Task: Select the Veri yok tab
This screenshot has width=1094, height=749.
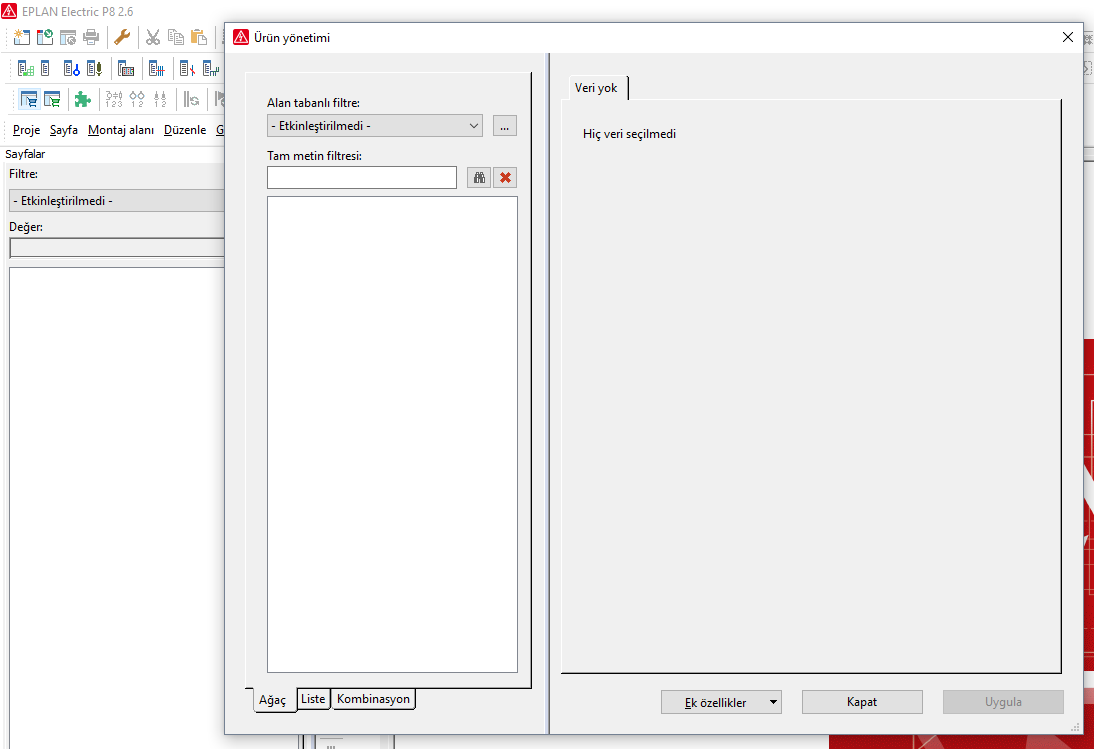Action: click(597, 88)
